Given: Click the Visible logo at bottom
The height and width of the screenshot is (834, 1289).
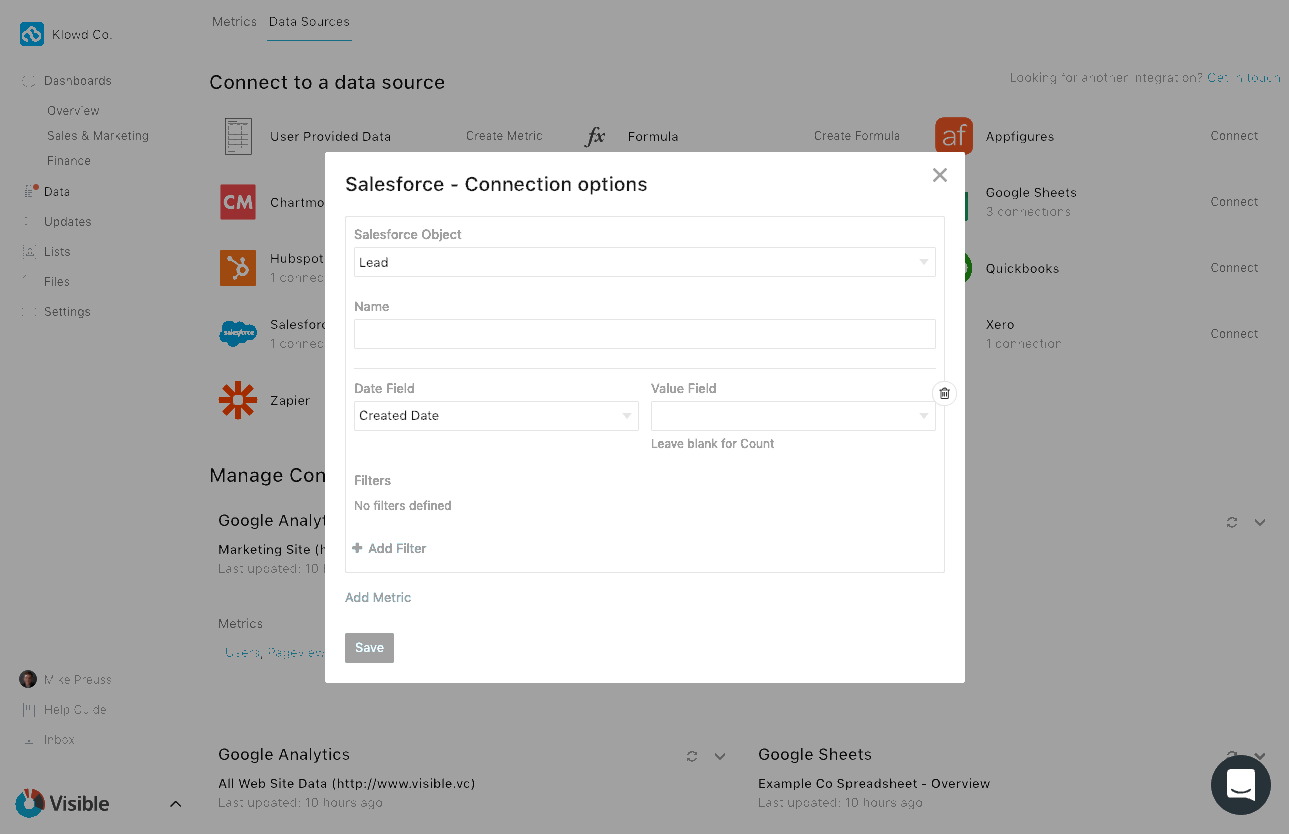Looking at the screenshot, I should point(62,803).
